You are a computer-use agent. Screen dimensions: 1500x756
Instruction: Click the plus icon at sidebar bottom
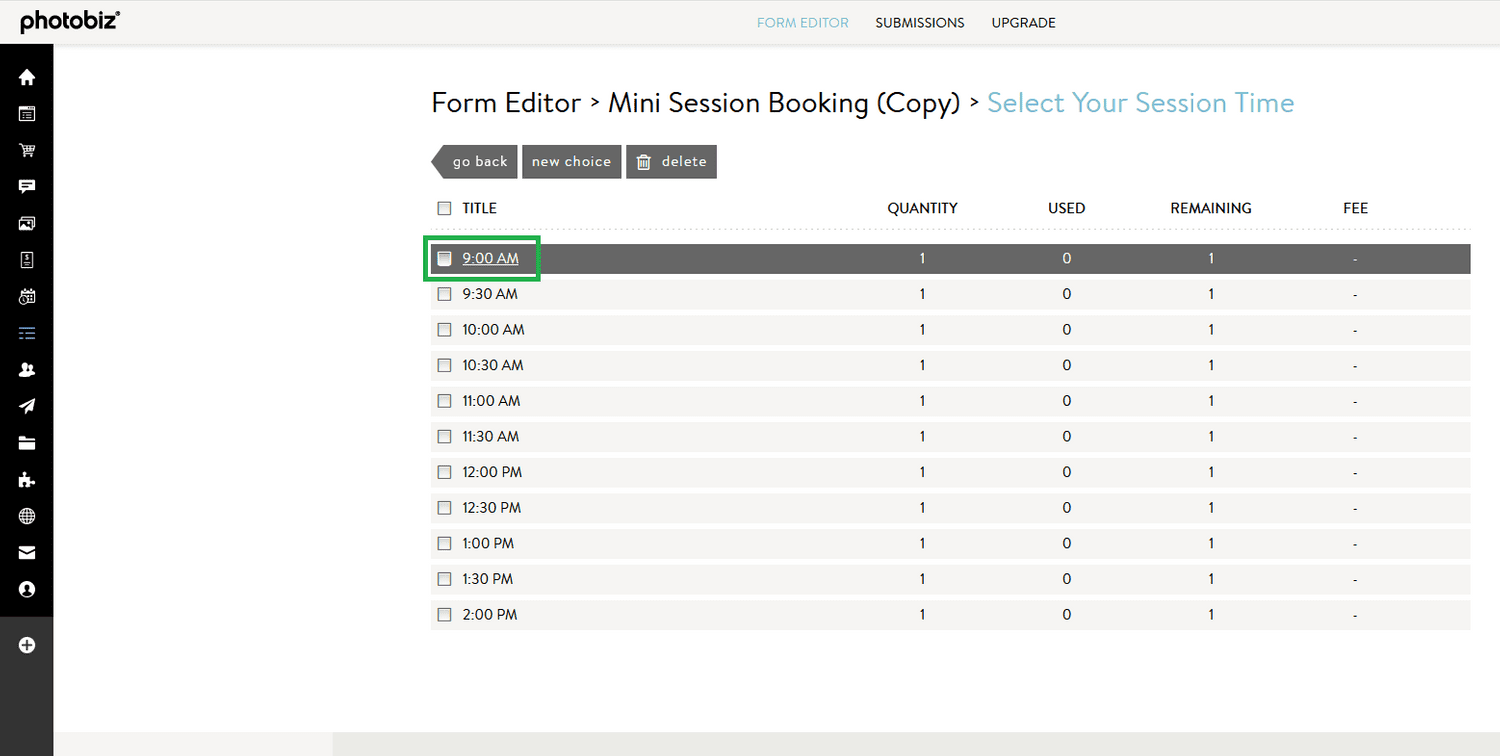point(26,645)
